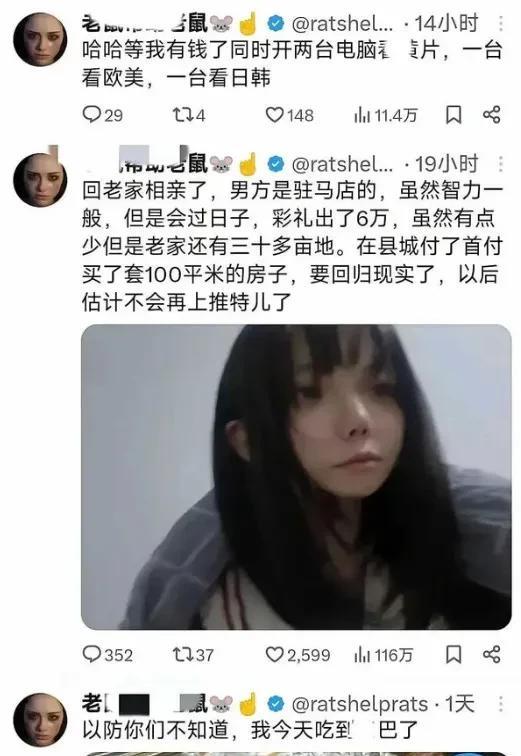Open the @ratshelprats profile handle link
The width and height of the screenshot is (521, 756).
[360, 704]
